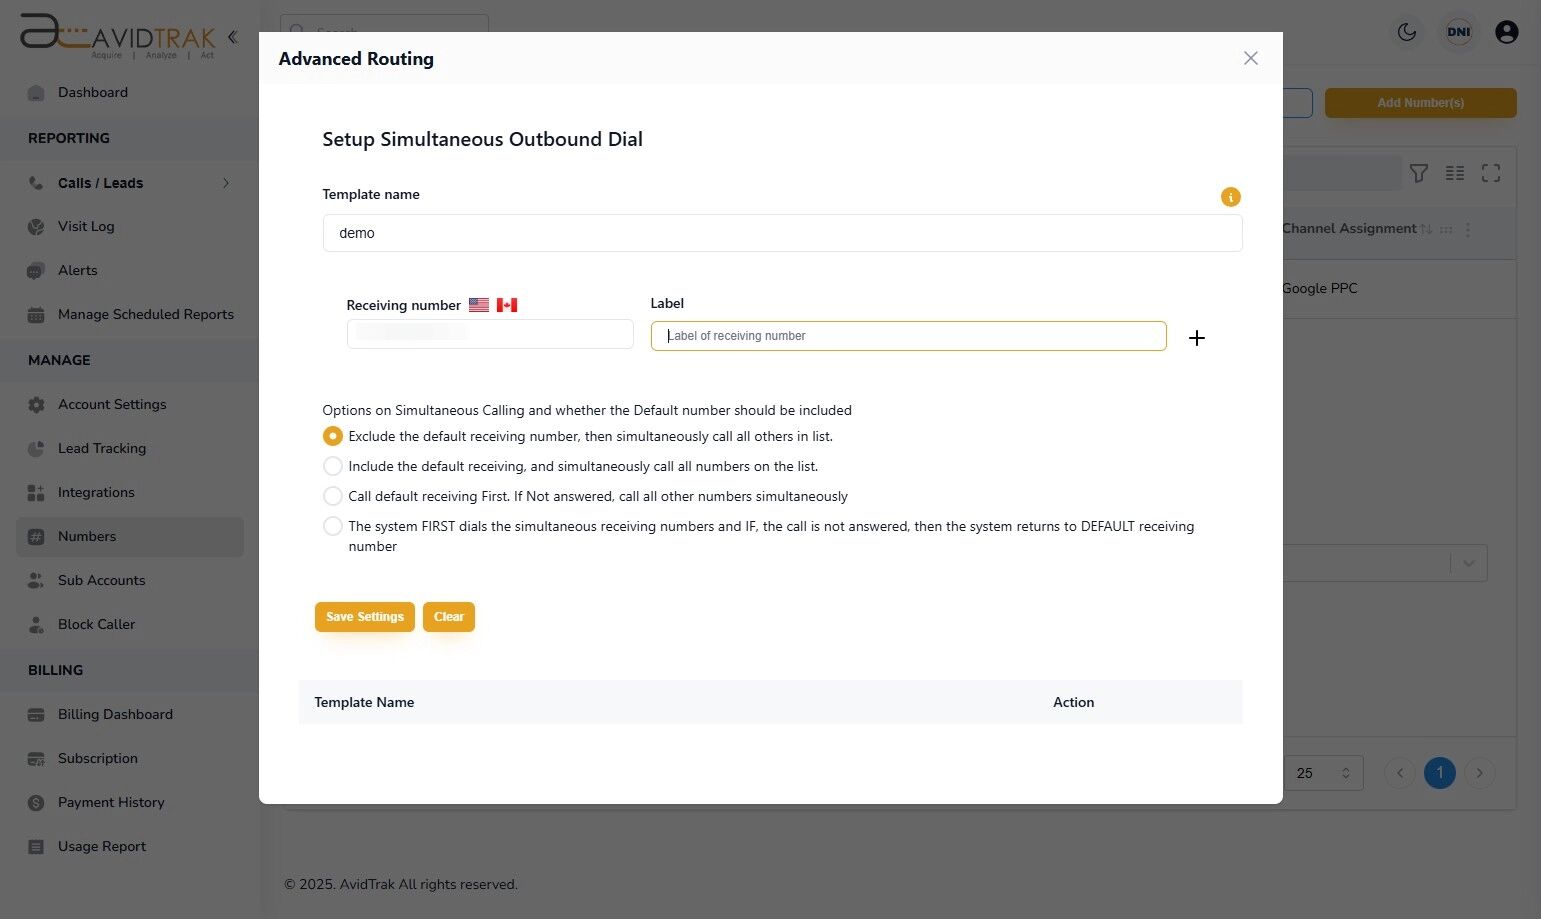Save the simultaneous dial settings

pos(364,617)
